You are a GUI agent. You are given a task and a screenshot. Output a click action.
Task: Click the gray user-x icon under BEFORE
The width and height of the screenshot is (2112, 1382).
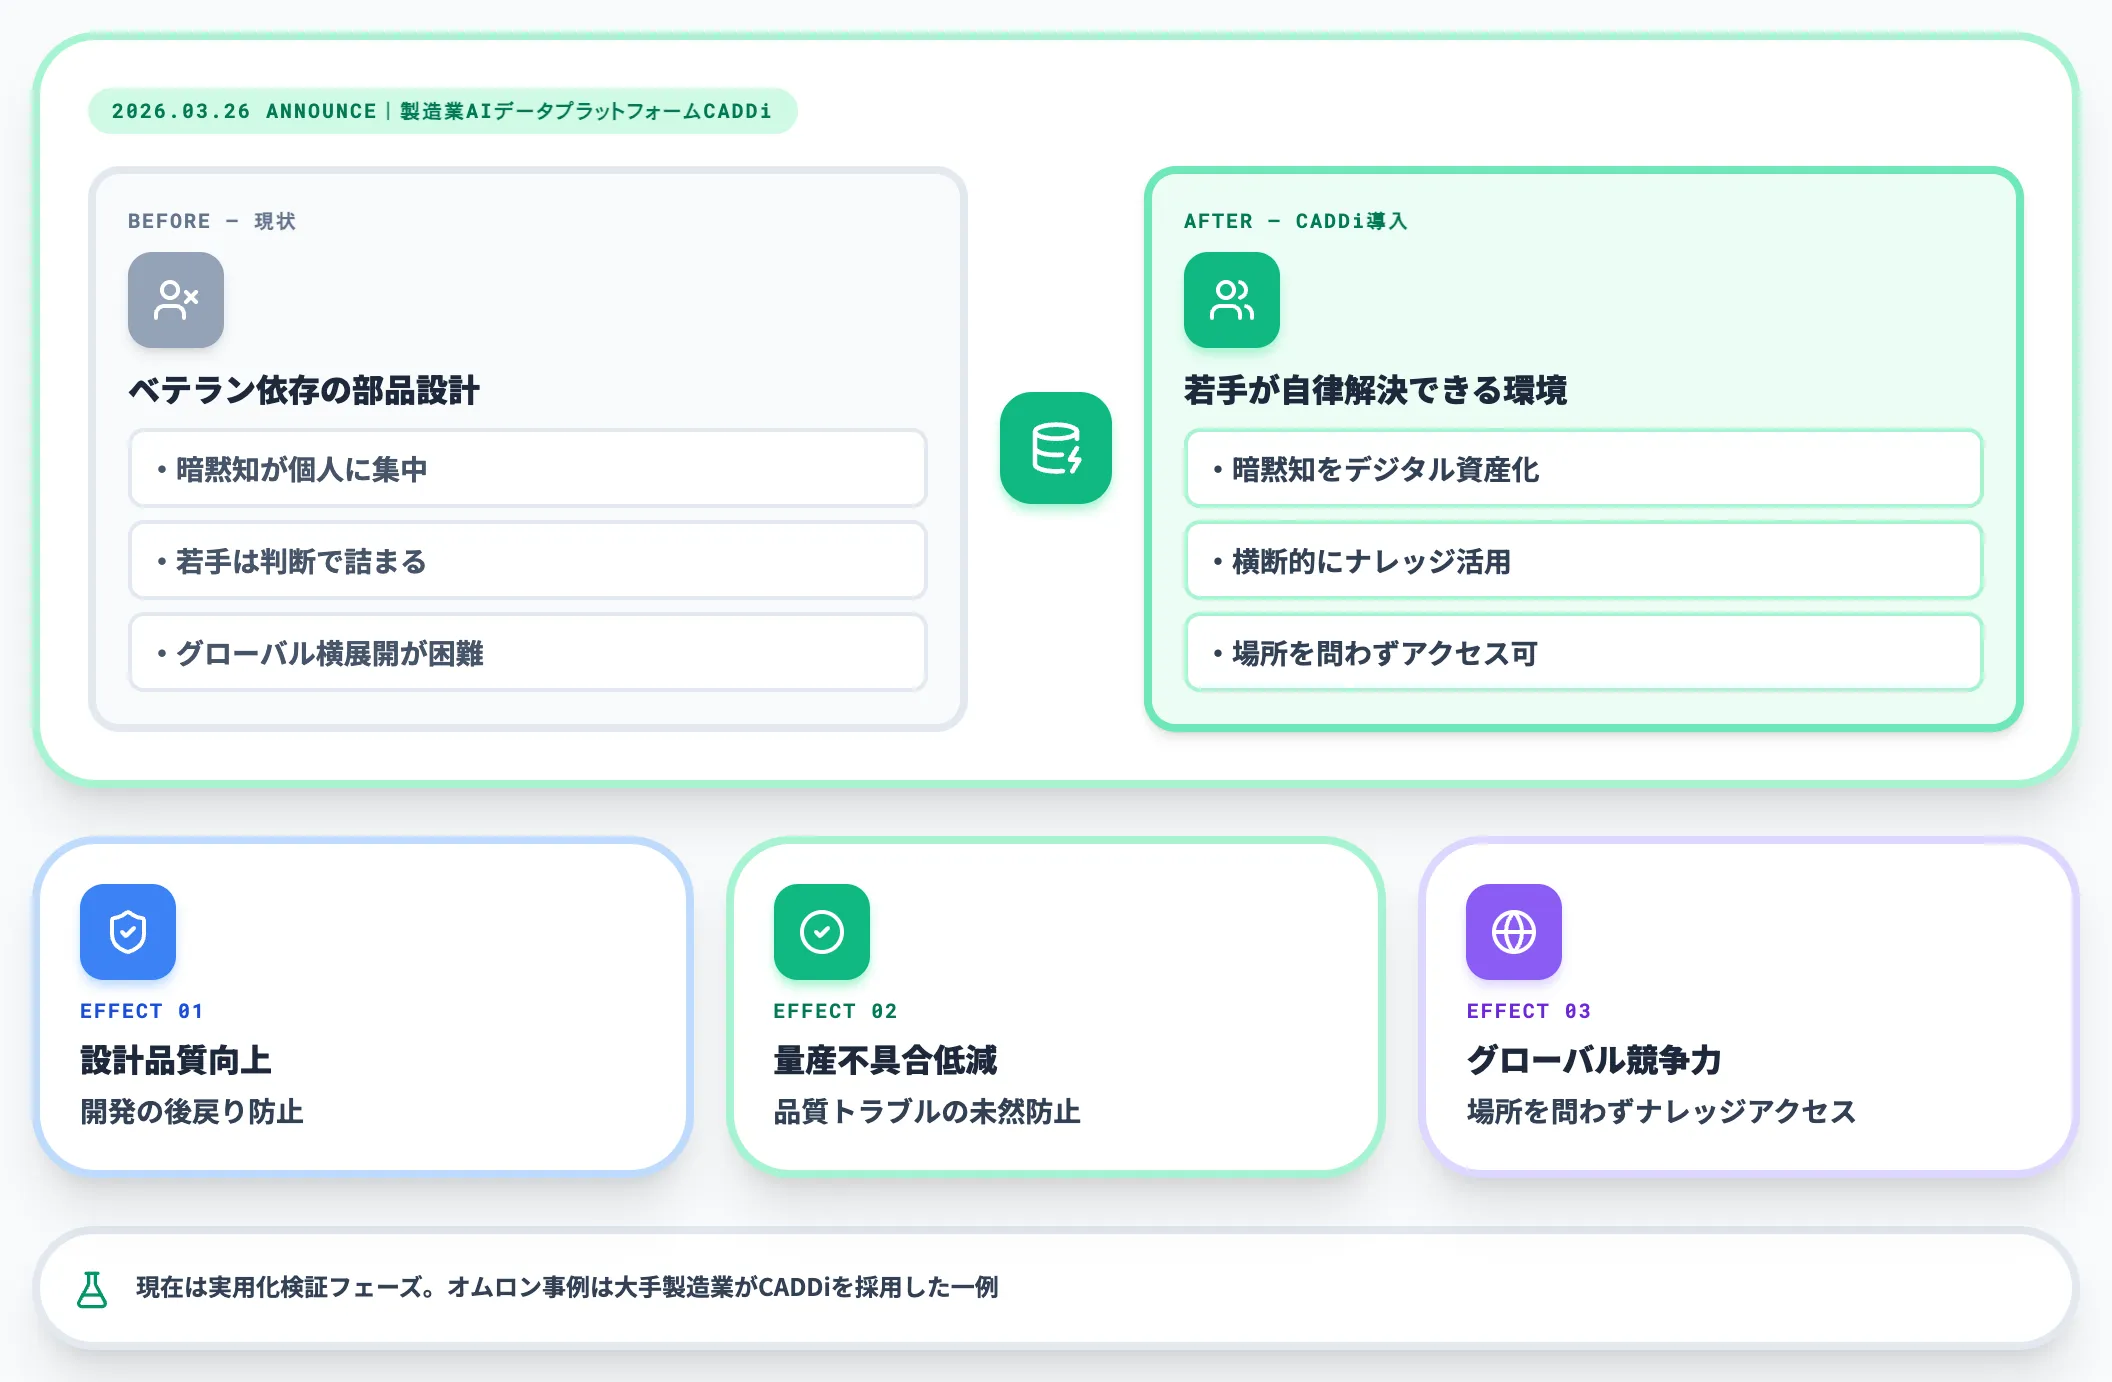tap(176, 300)
